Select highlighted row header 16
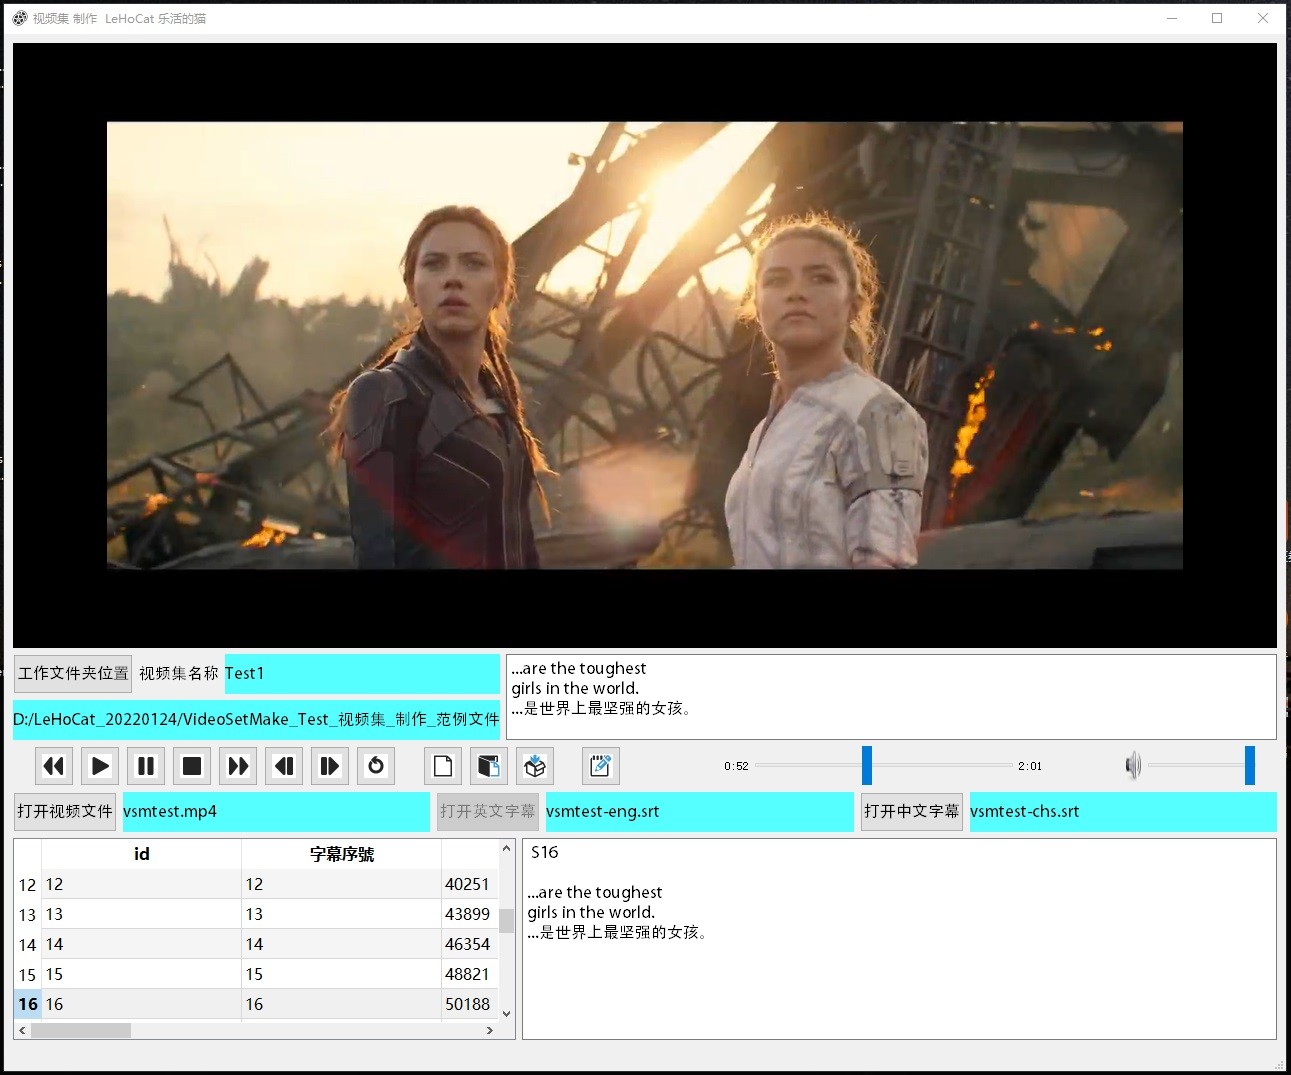This screenshot has height=1075, width=1291. [x=27, y=1004]
